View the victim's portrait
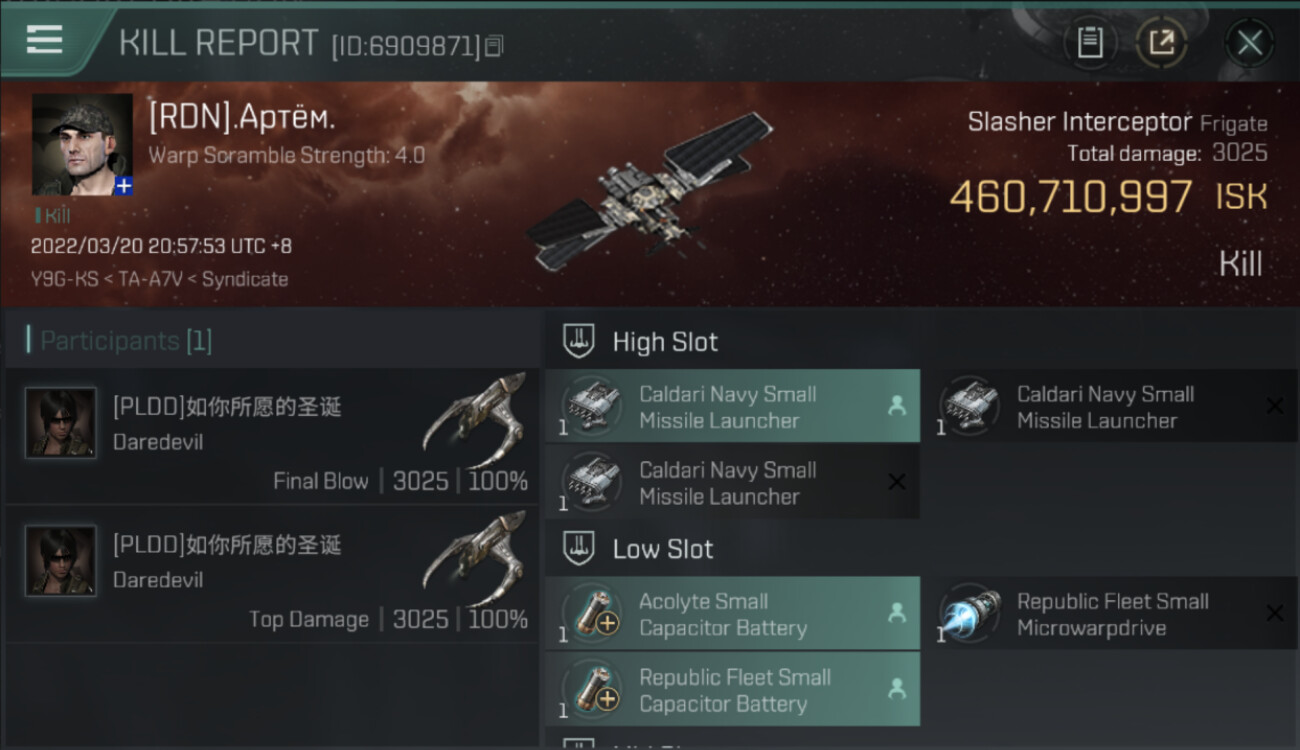Image resolution: width=1300 pixels, height=750 pixels. 82,145
